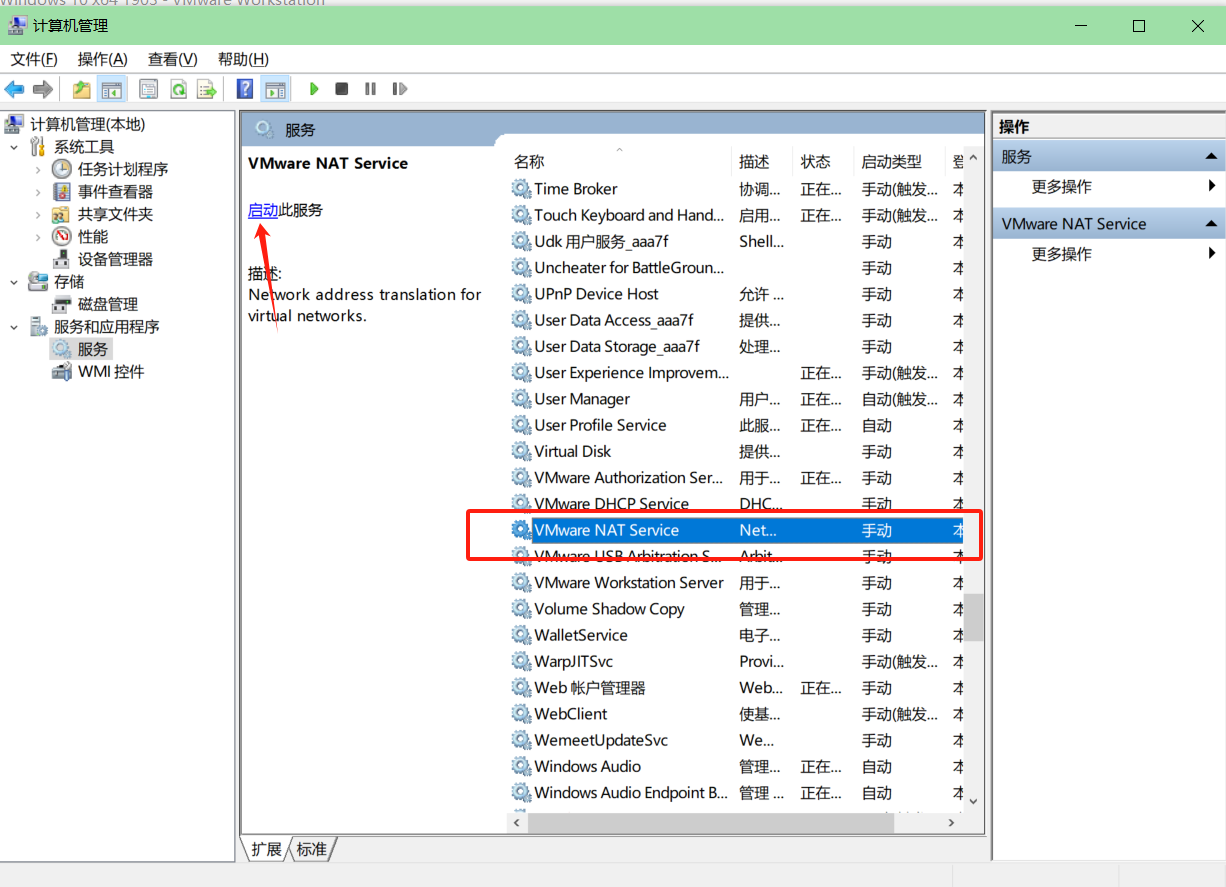Select the Volume Shadow Copy service
Image resolution: width=1226 pixels, height=887 pixels.
click(x=737, y=609)
